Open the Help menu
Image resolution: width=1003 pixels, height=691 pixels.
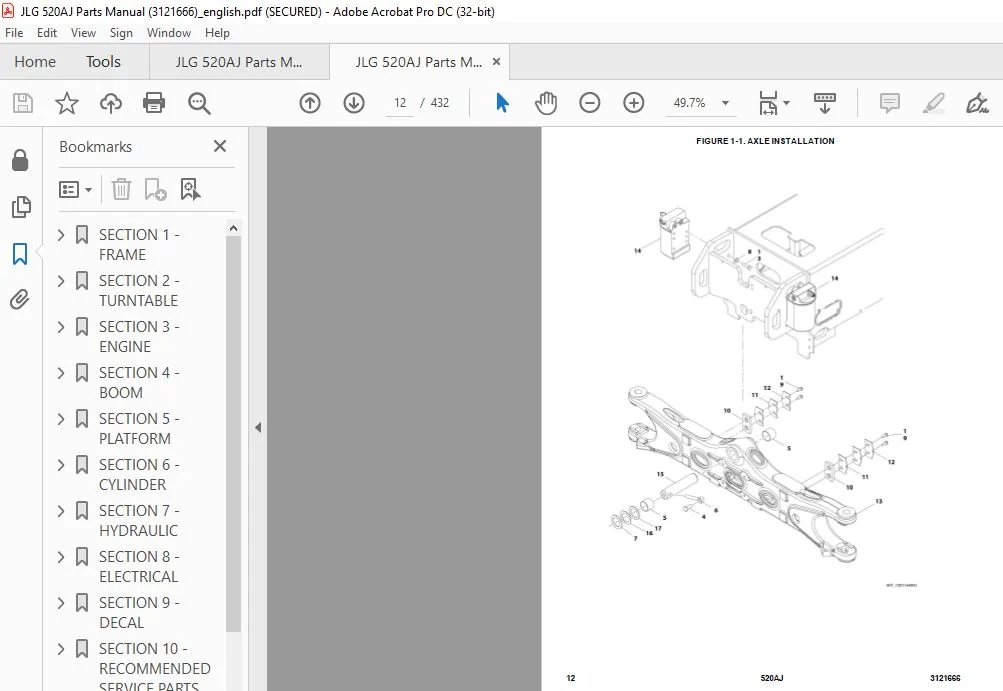point(217,33)
